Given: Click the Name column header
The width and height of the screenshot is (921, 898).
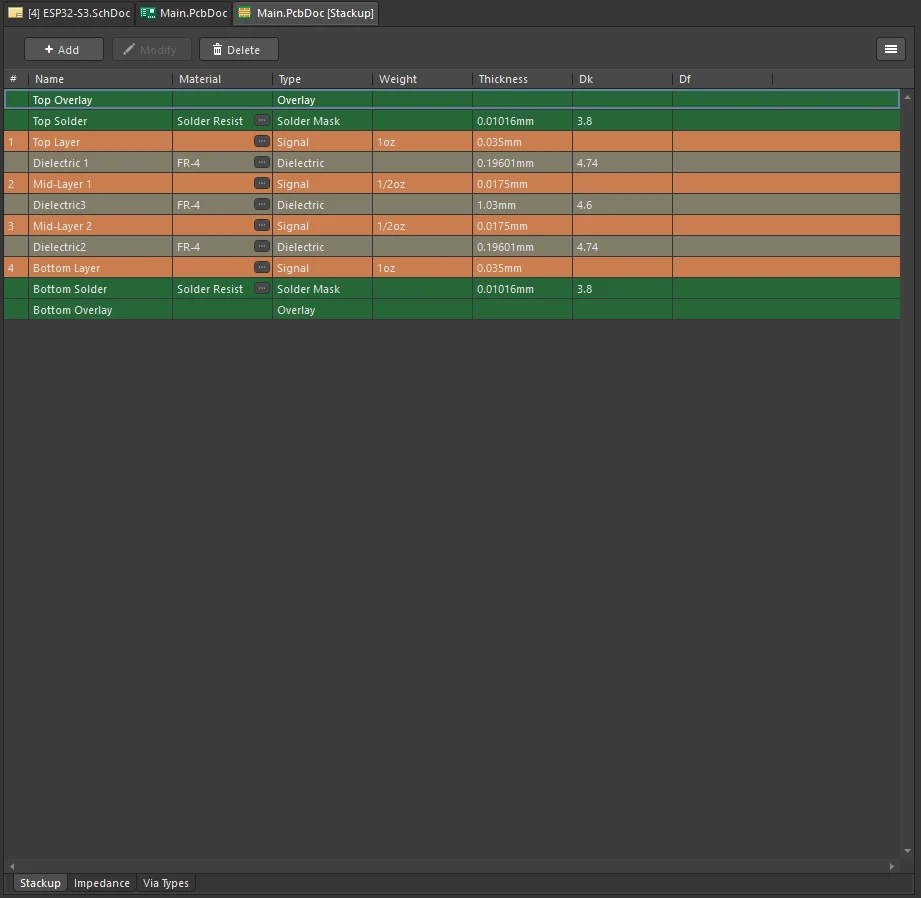Looking at the screenshot, I should [x=100, y=79].
